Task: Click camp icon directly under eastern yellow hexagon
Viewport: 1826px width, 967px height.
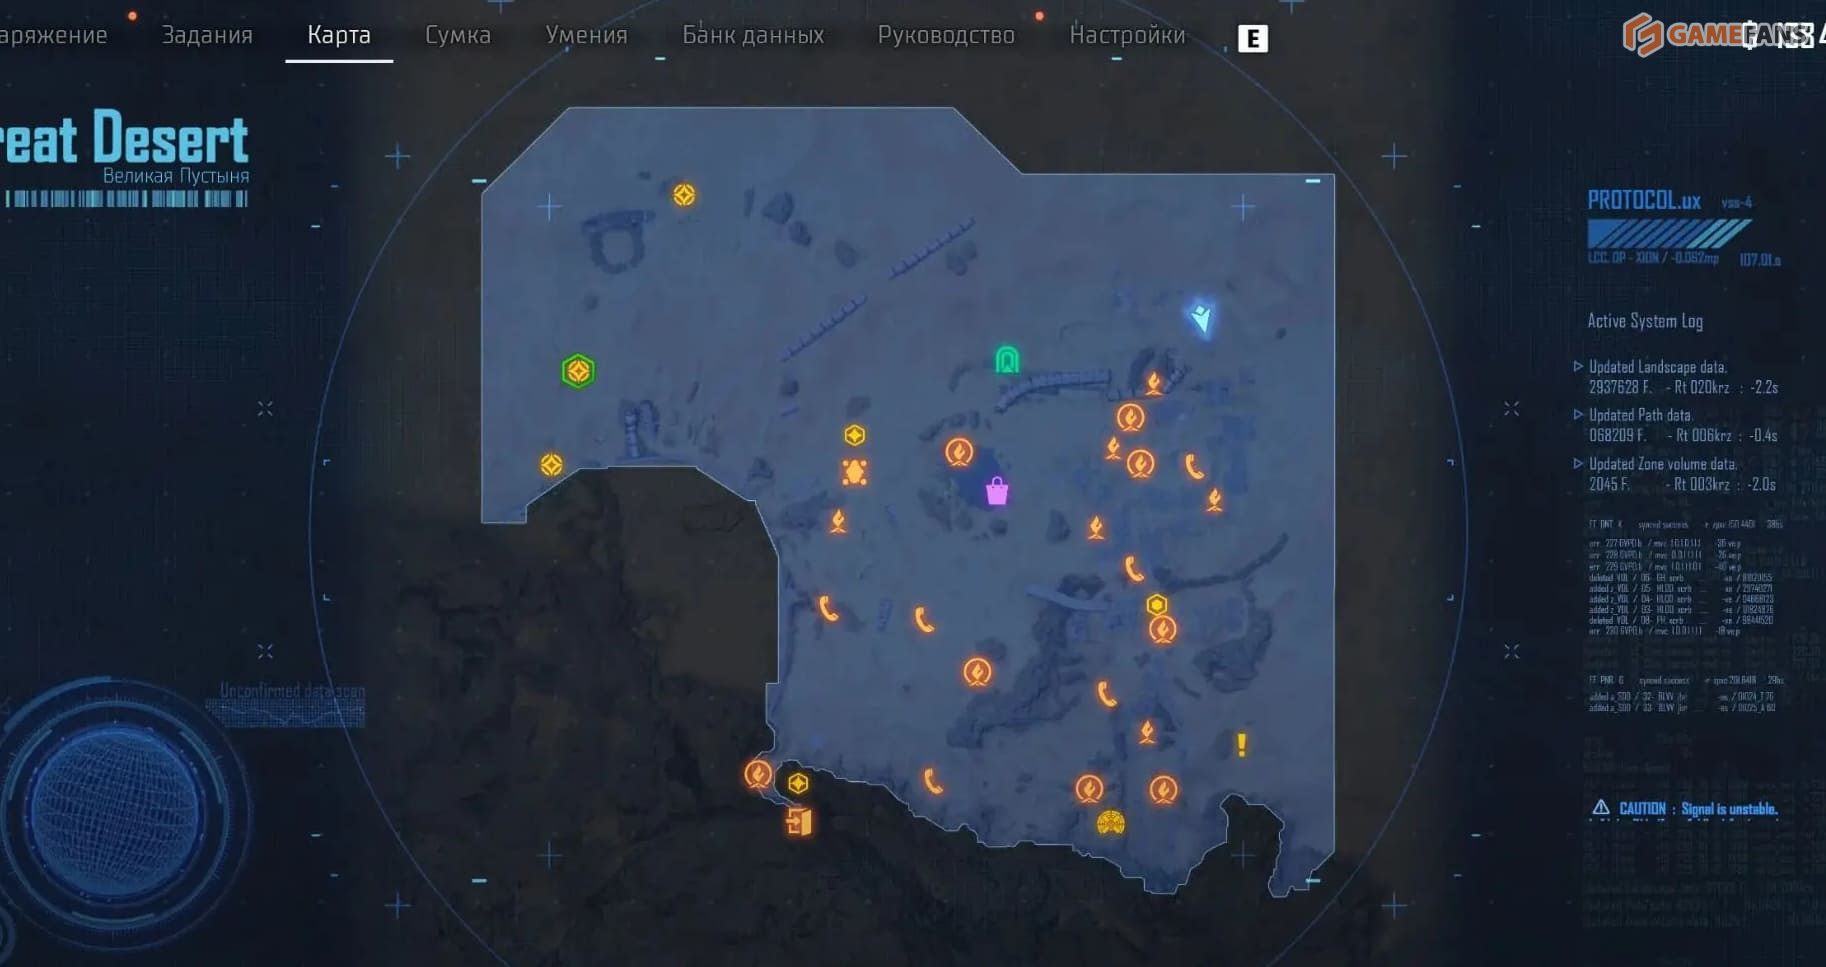Action: 1162,630
